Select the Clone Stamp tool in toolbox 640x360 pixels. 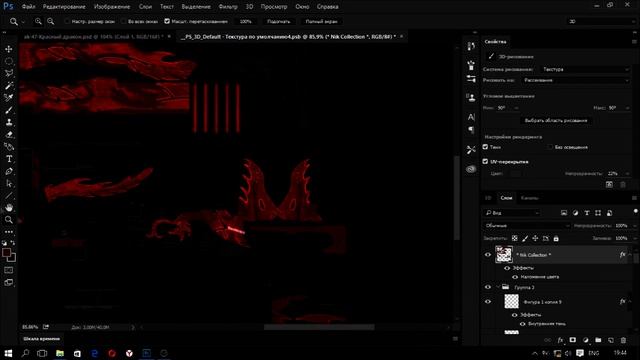9,122
